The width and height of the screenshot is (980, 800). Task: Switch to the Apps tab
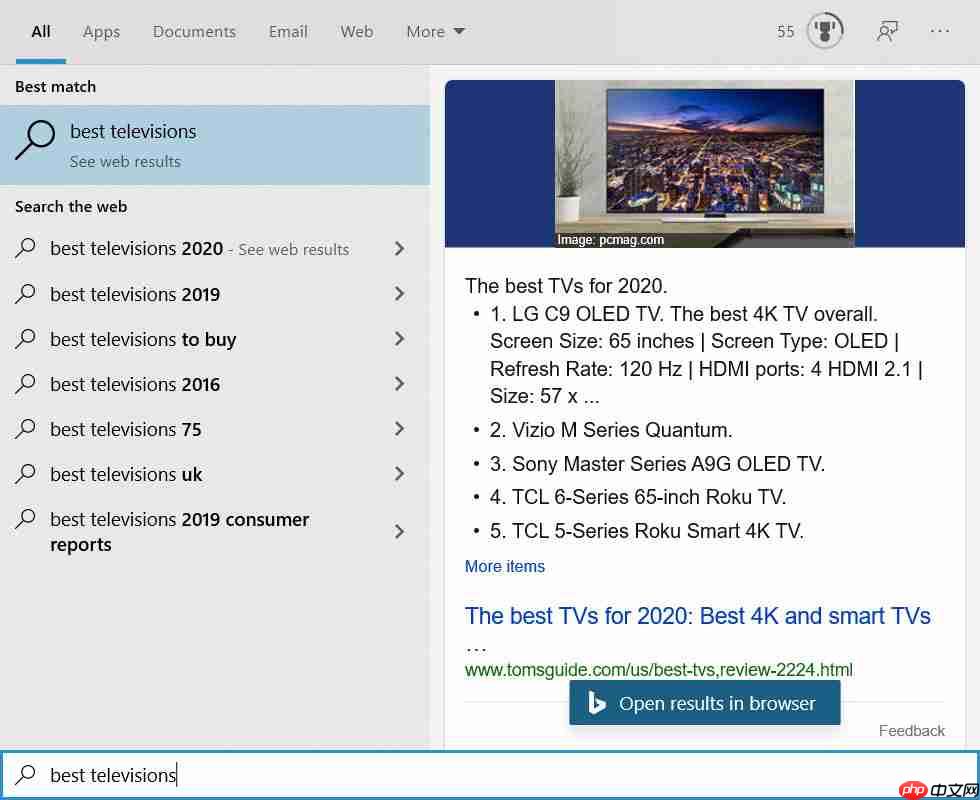(x=101, y=31)
